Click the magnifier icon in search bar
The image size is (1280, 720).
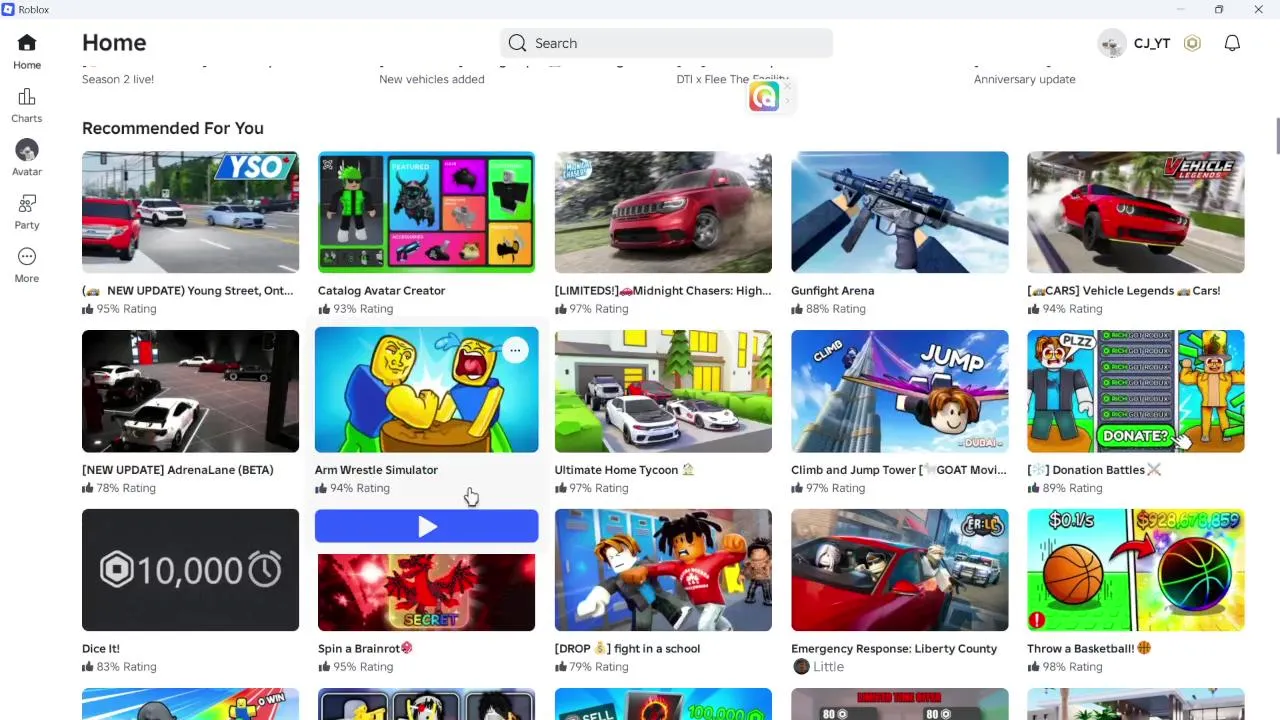(517, 43)
